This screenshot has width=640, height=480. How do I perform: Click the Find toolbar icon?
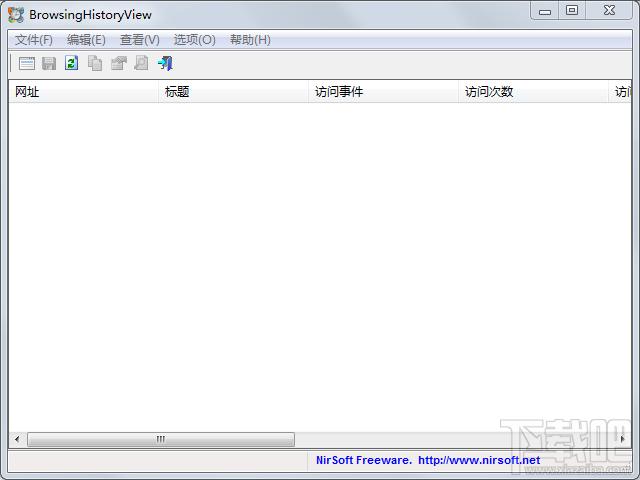tap(141, 63)
